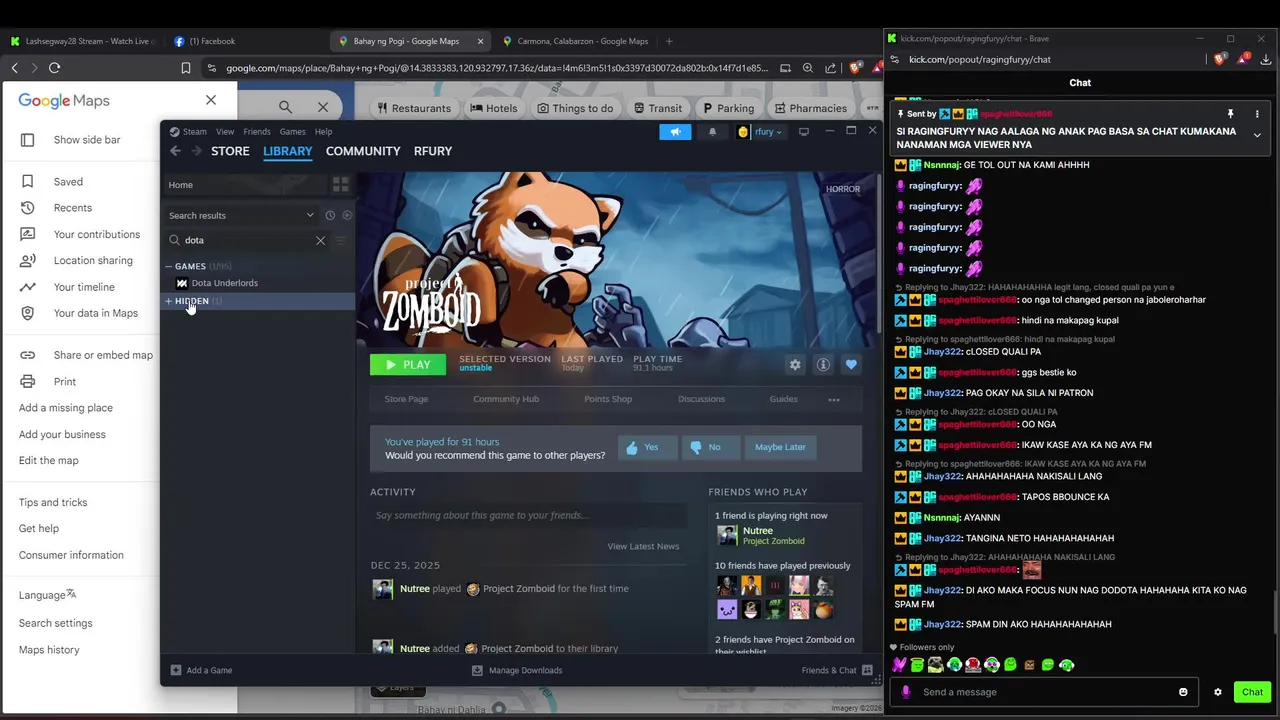
Task: Click Maybe Later recommendation button
Action: click(x=780, y=447)
